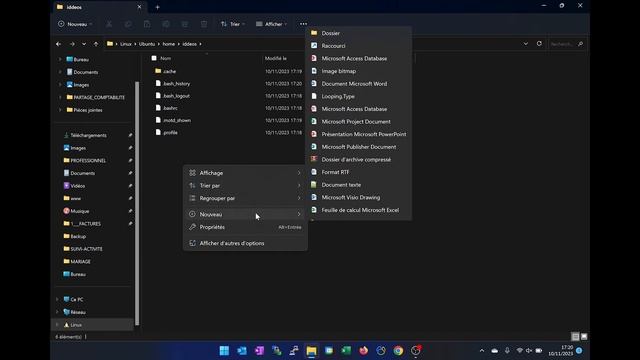
Task: Open Téléchargements in quick access
Action: click(x=85, y=135)
